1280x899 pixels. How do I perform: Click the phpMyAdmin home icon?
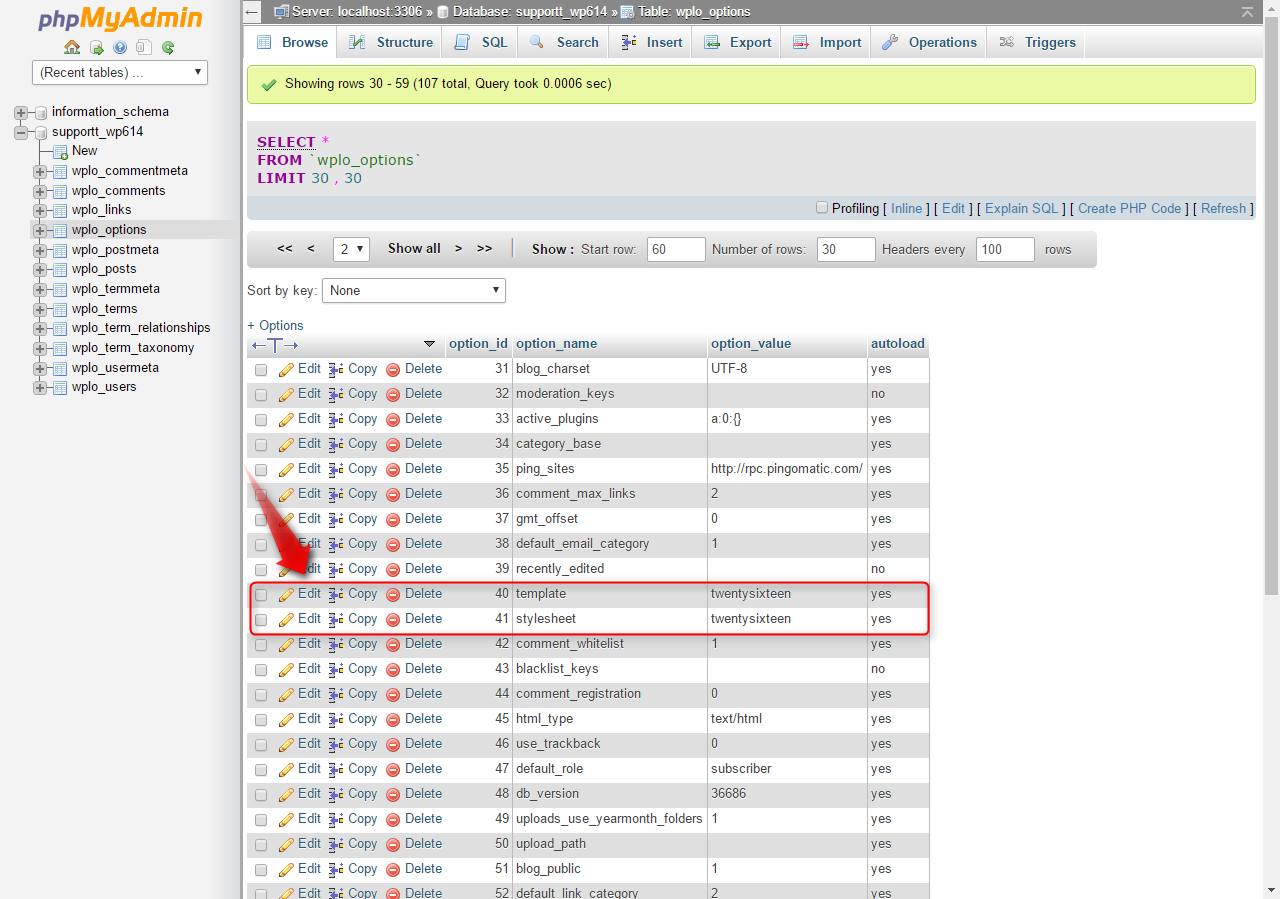click(x=71, y=47)
